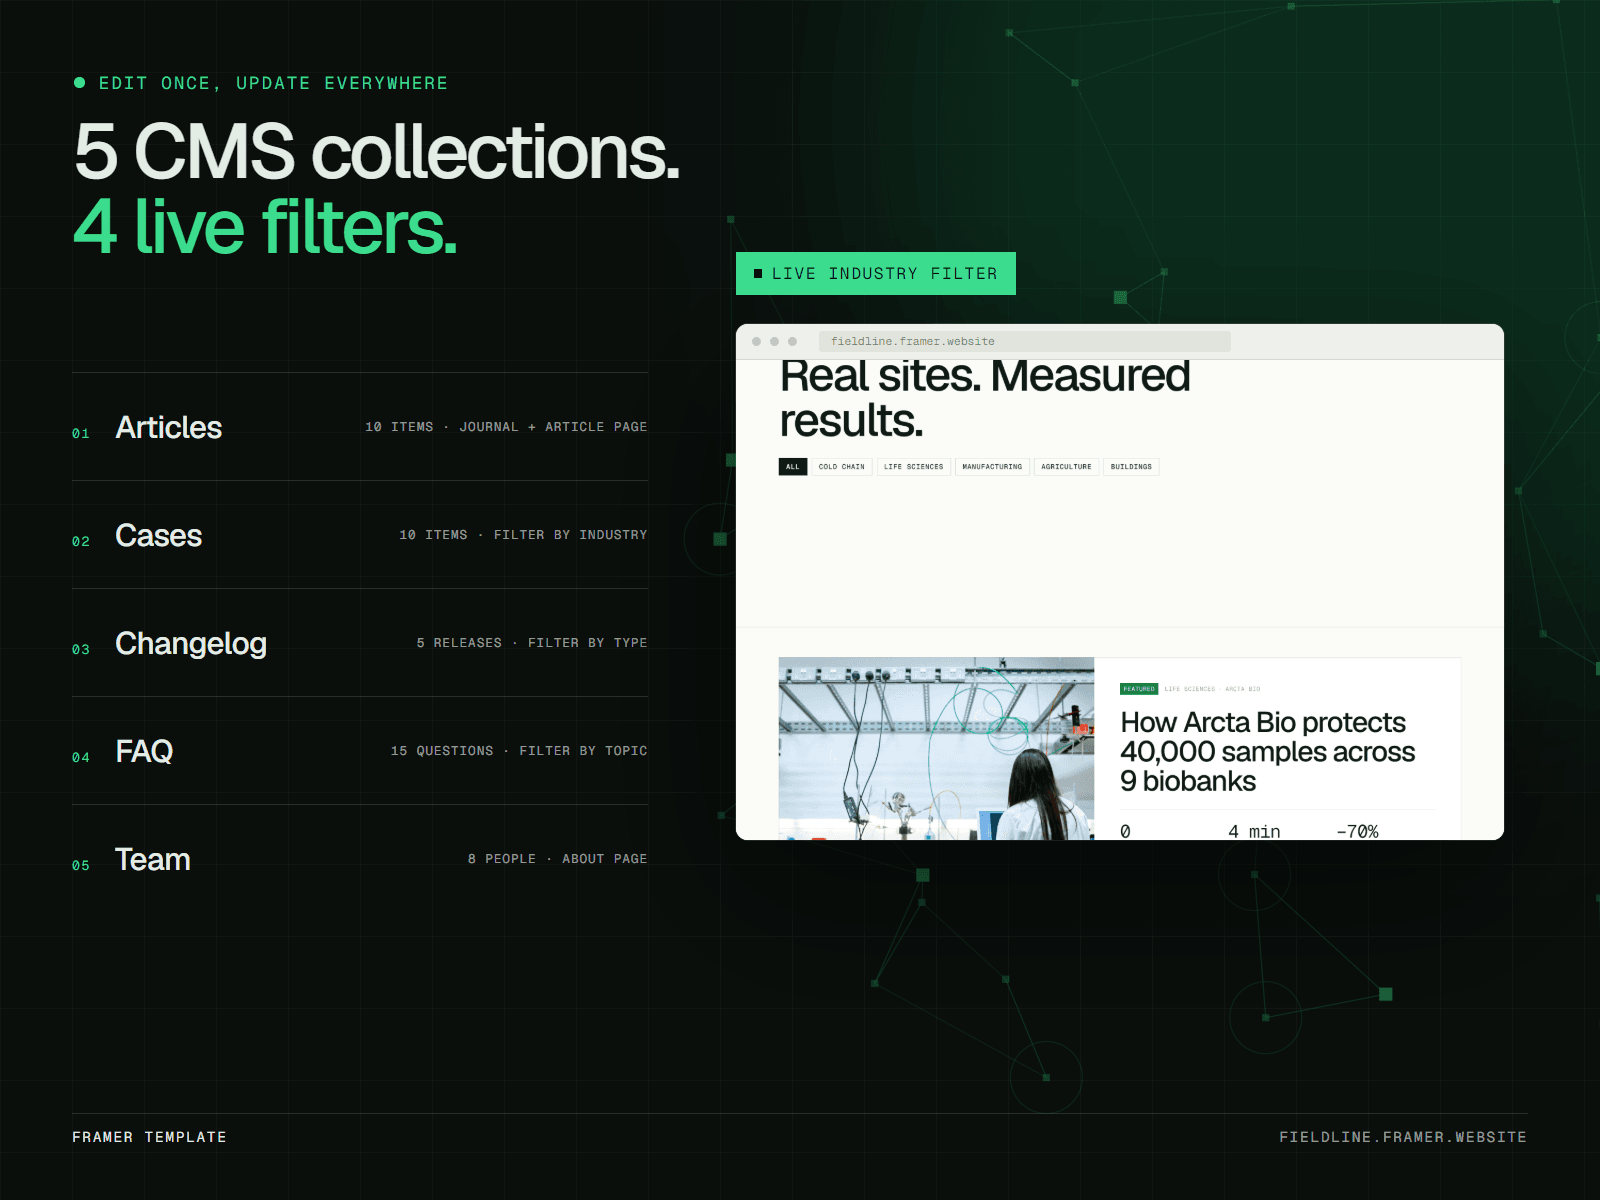Select the BUILDINGS filter chip
Image resolution: width=1600 pixels, height=1200 pixels.
1131,467
